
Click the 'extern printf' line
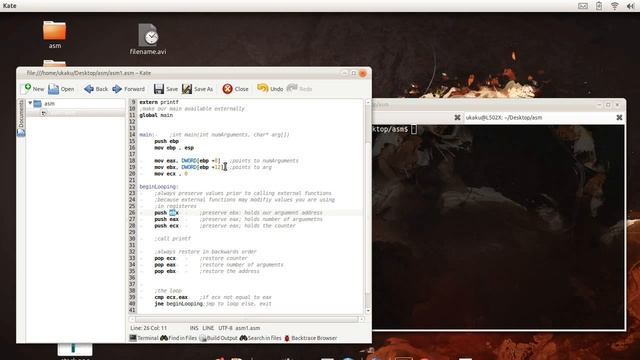click(159, 102)
